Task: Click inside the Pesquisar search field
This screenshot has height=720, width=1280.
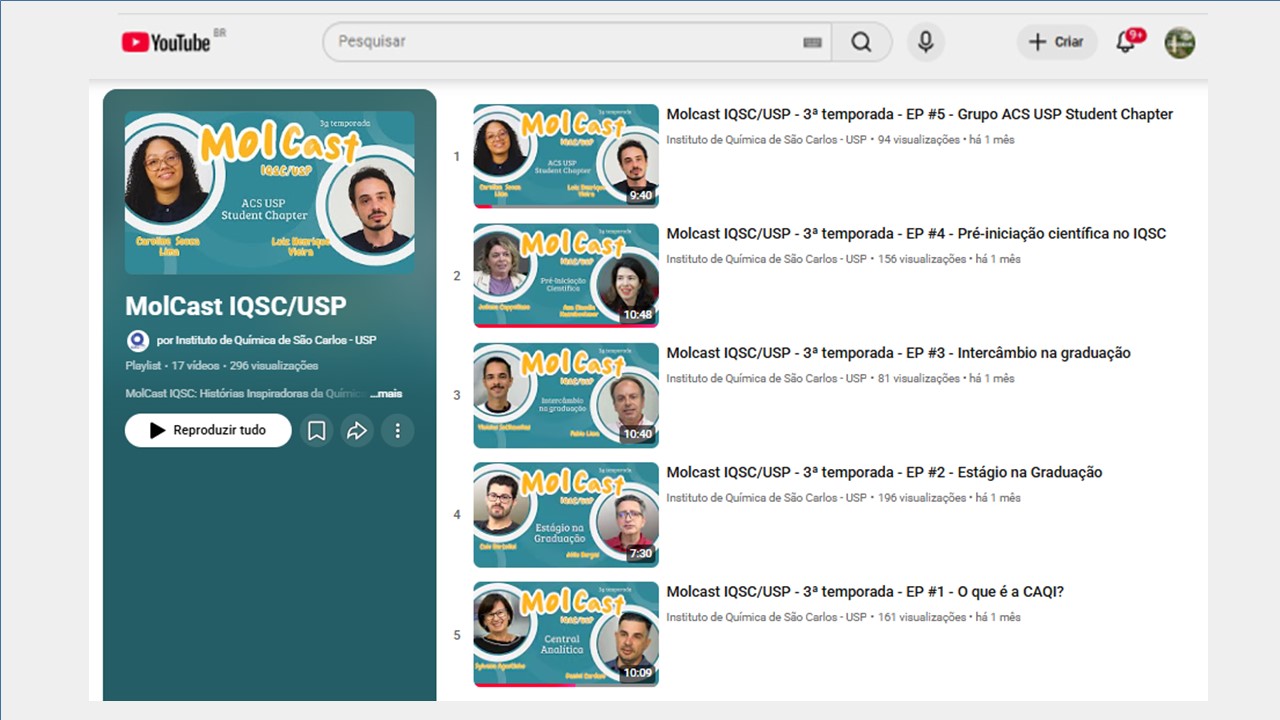Action: tap(560, 42)
